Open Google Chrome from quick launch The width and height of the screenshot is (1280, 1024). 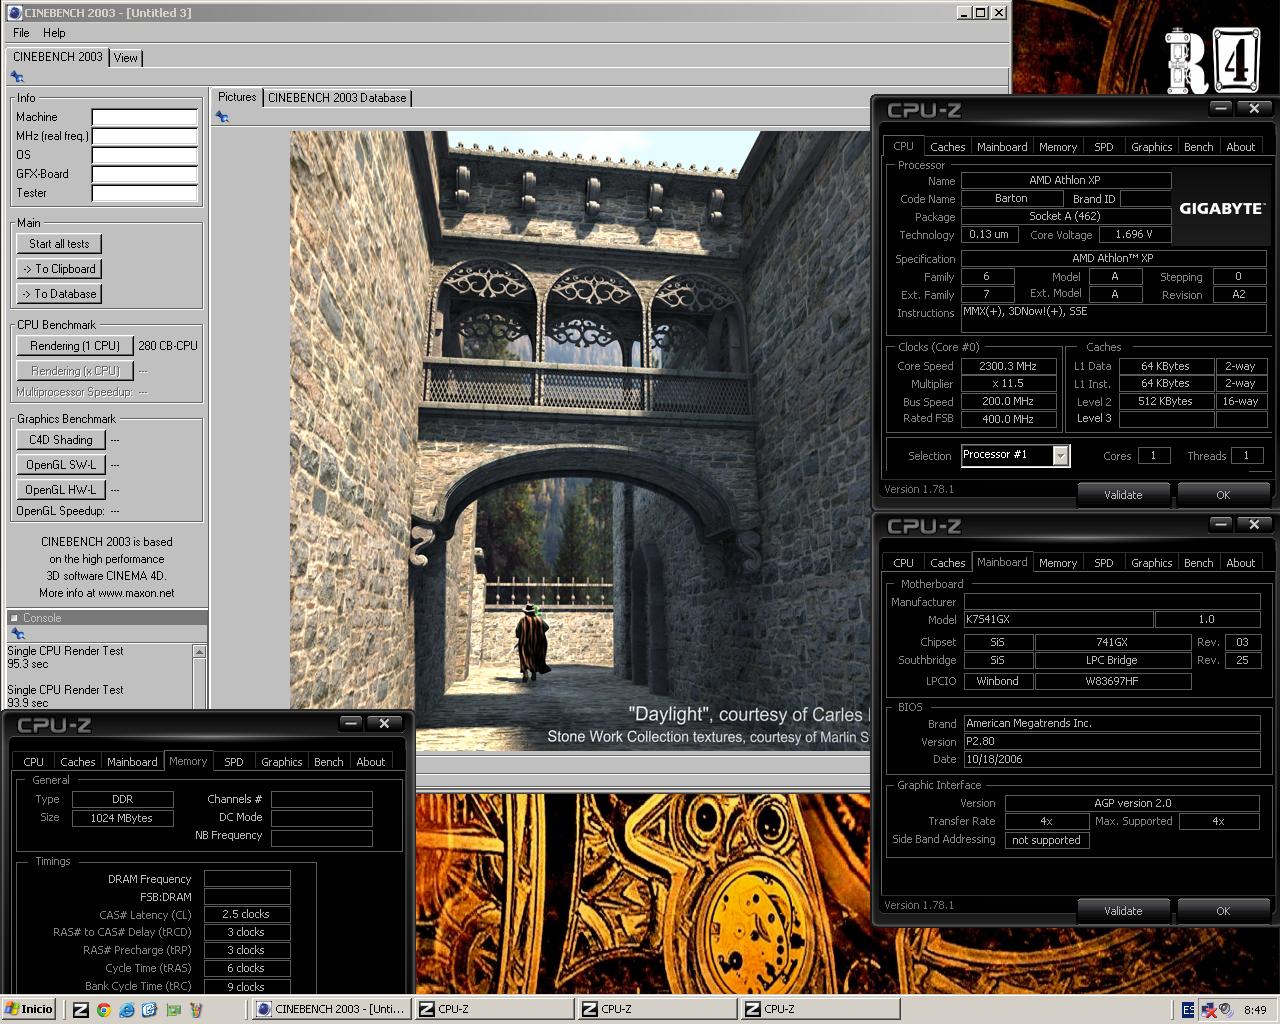pos(104,1010)
